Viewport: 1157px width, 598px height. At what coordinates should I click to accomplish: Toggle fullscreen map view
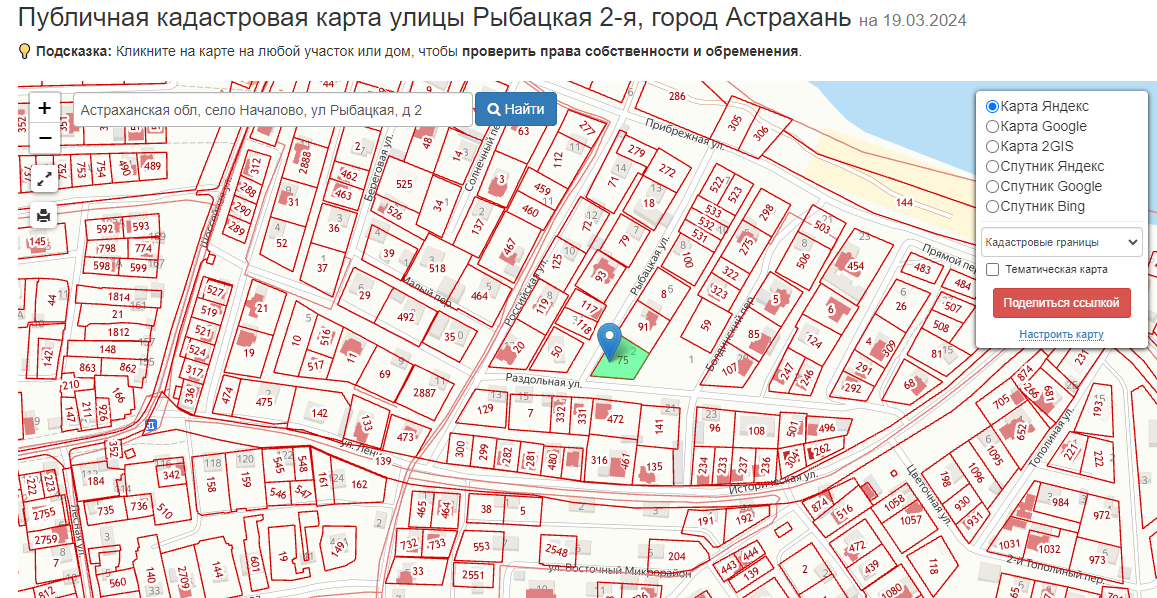tap(44, 178)
